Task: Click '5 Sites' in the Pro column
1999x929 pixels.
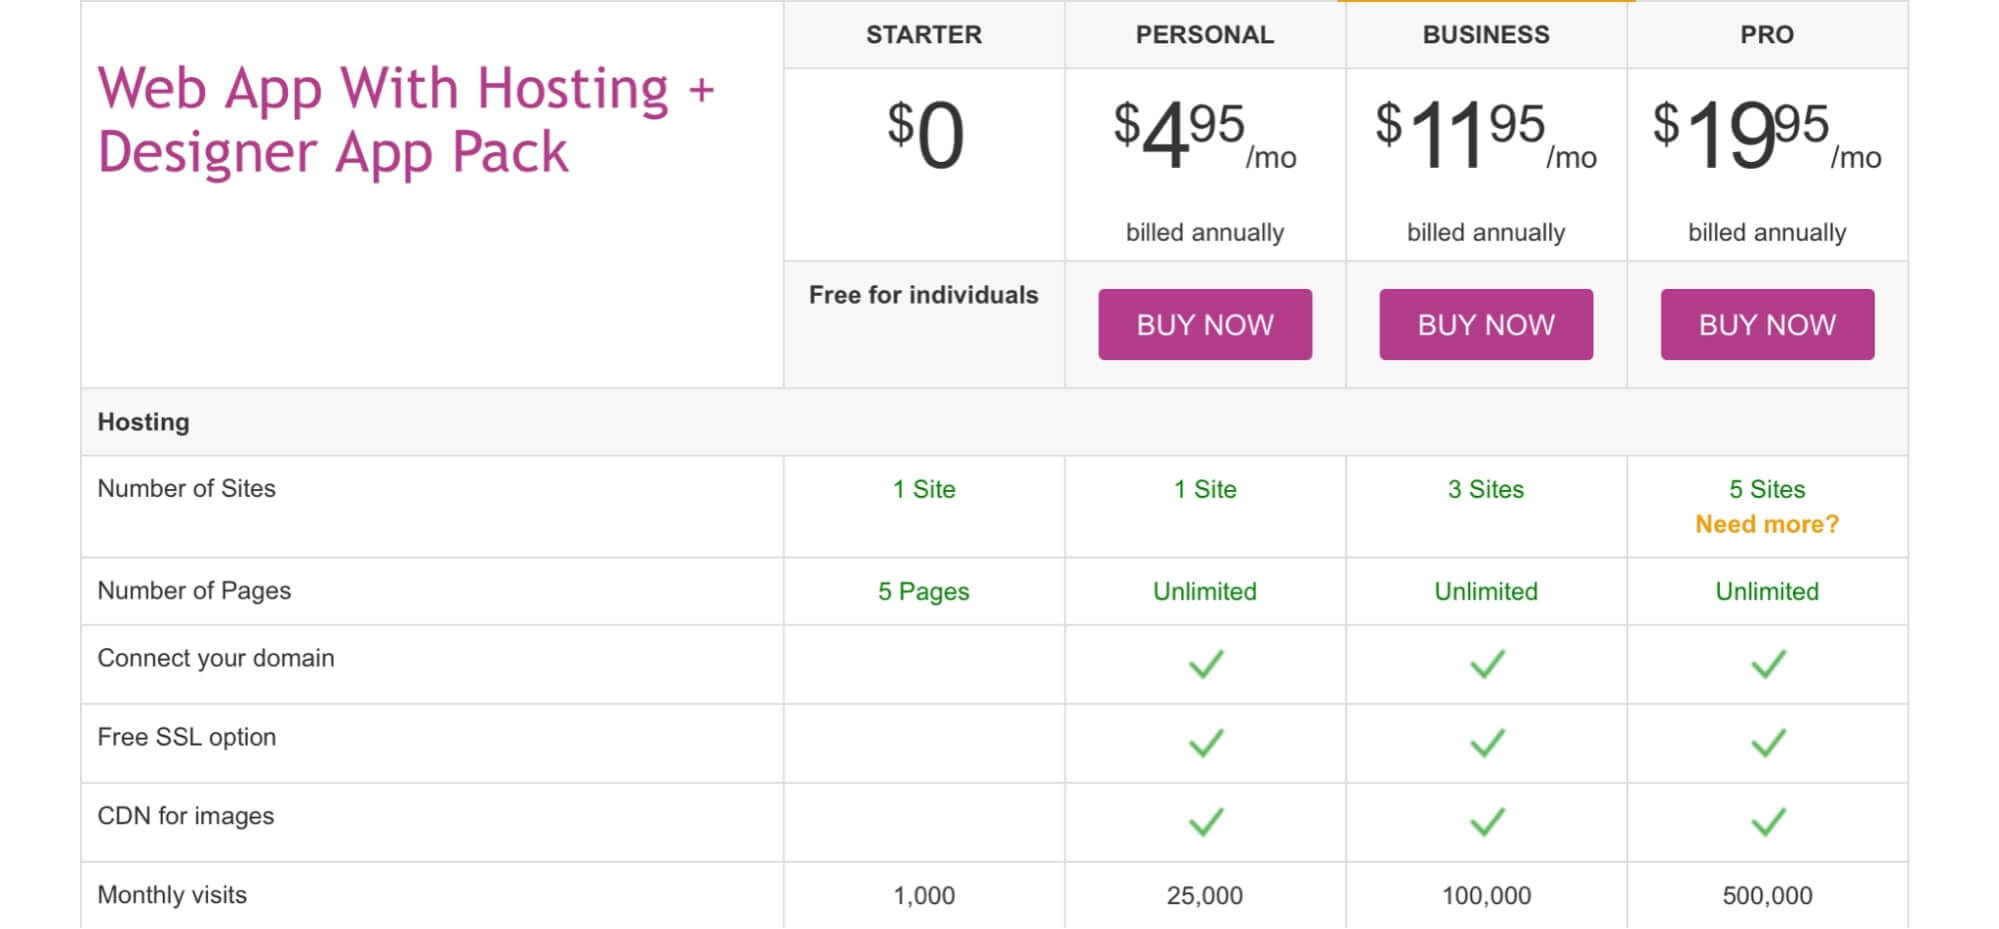Action: click(x=1767, y=490)
